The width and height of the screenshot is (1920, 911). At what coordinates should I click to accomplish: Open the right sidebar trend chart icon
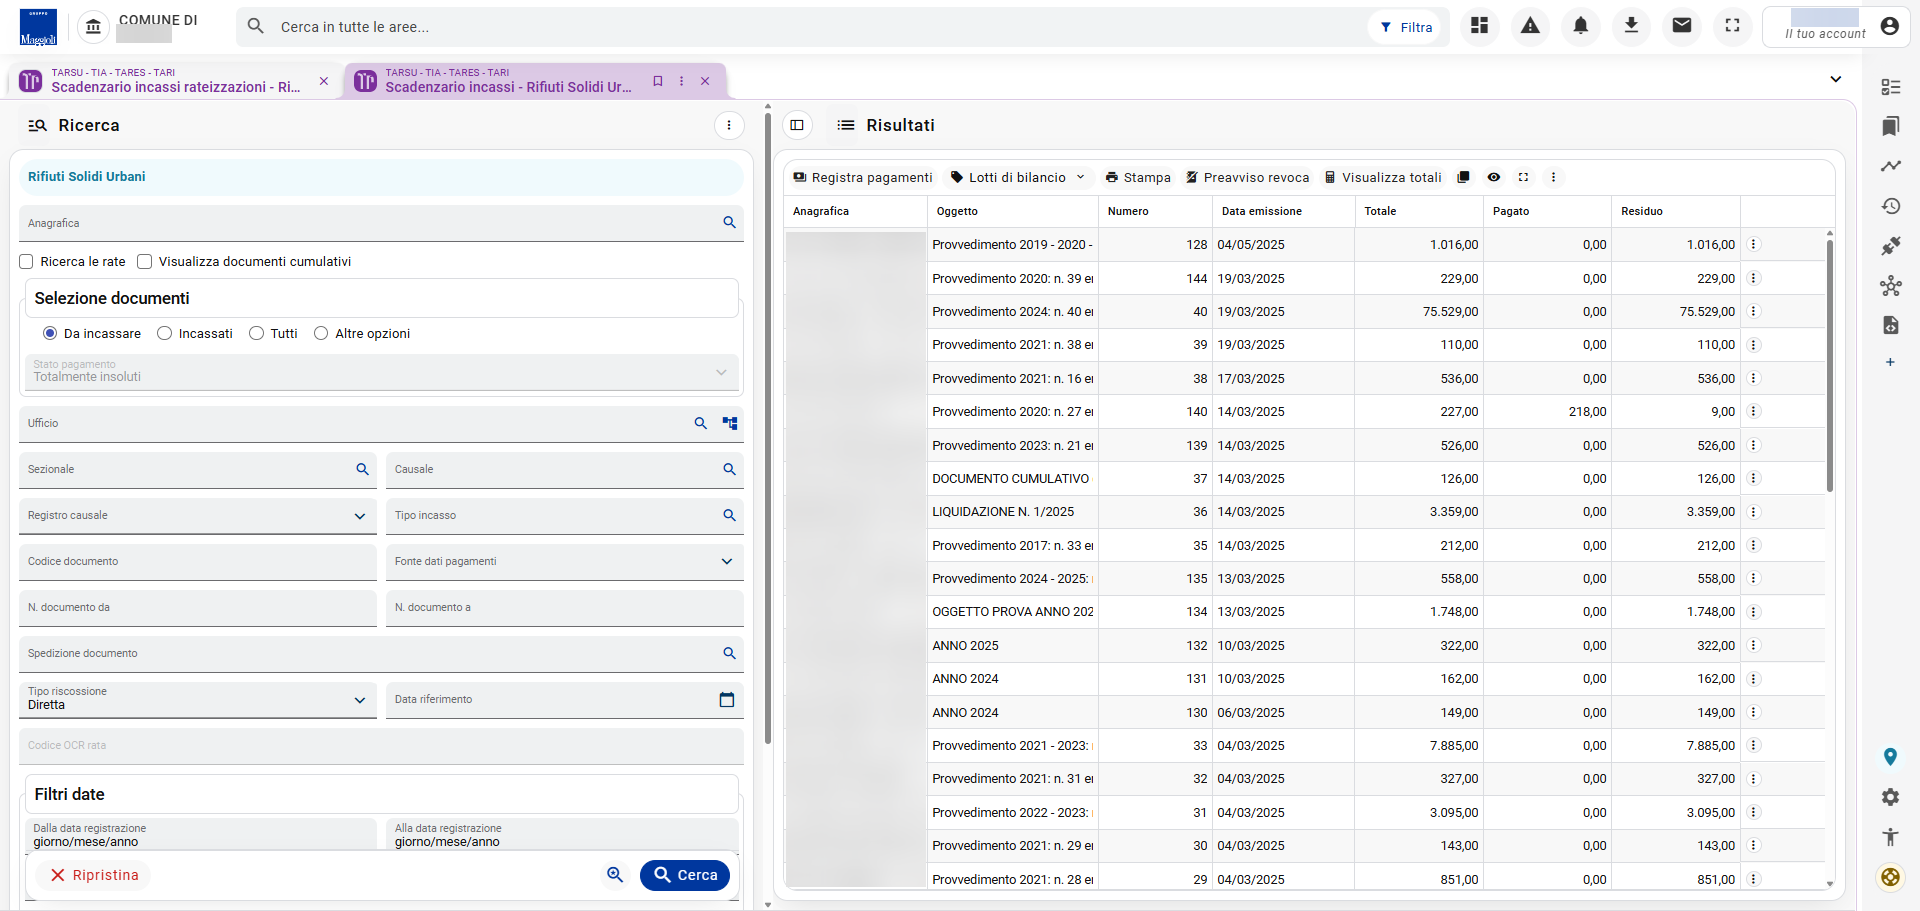tap(1890, 166)
